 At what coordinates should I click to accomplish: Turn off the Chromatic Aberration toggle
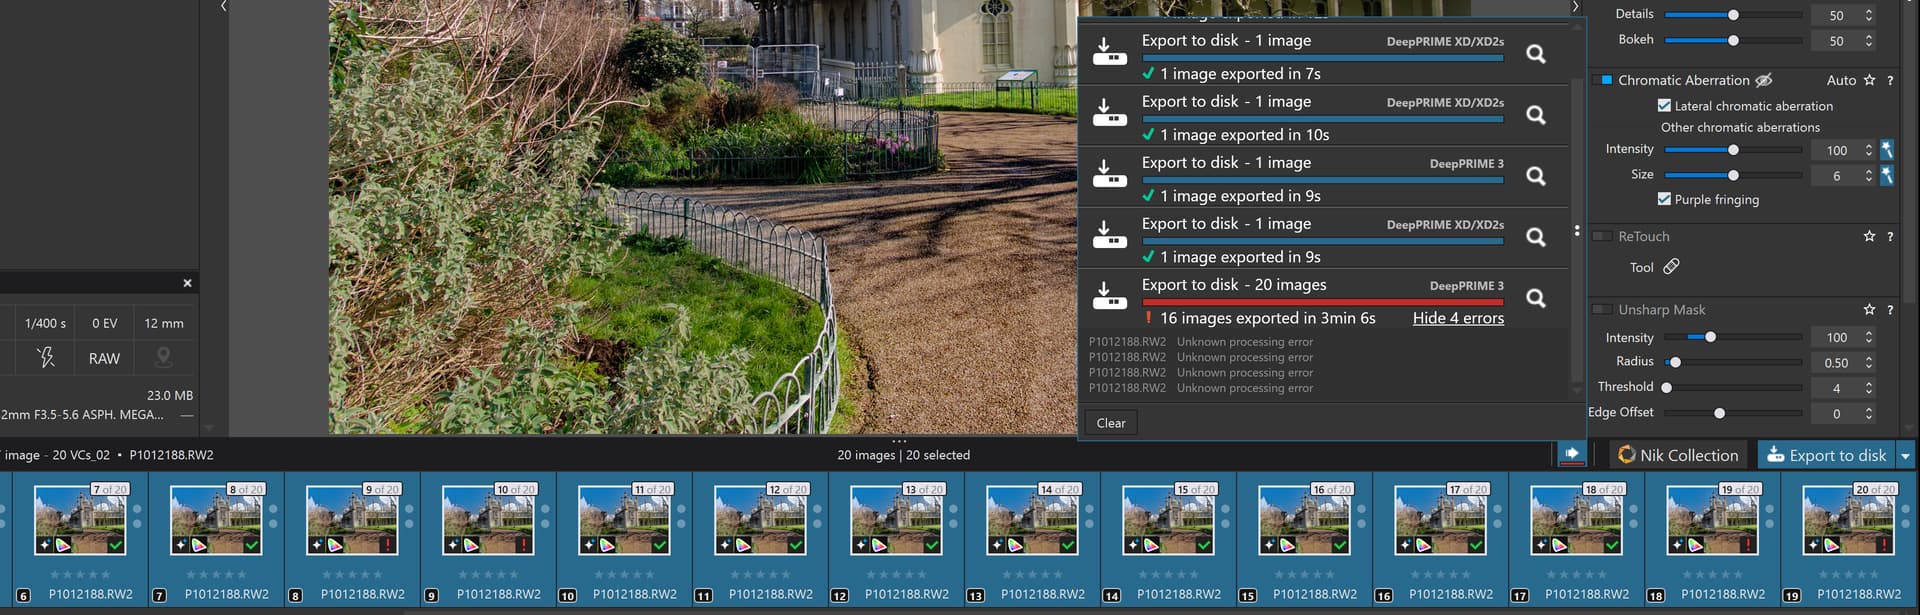(x=1602, y=80)
